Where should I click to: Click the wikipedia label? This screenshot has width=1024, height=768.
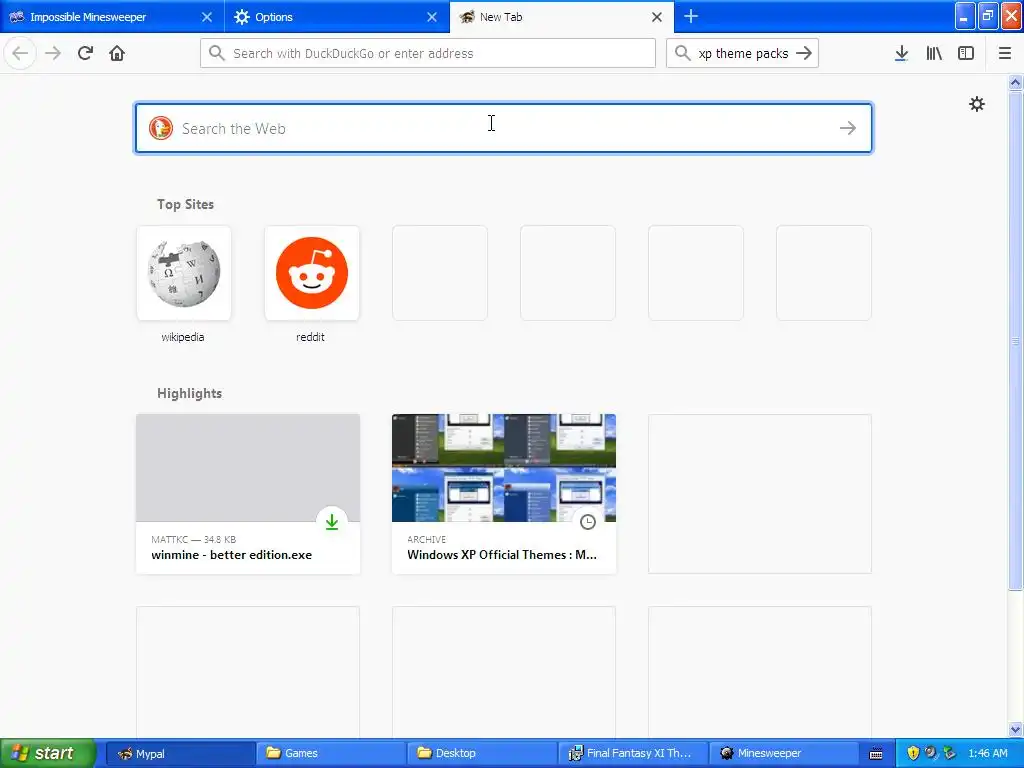tap(183, 337)
